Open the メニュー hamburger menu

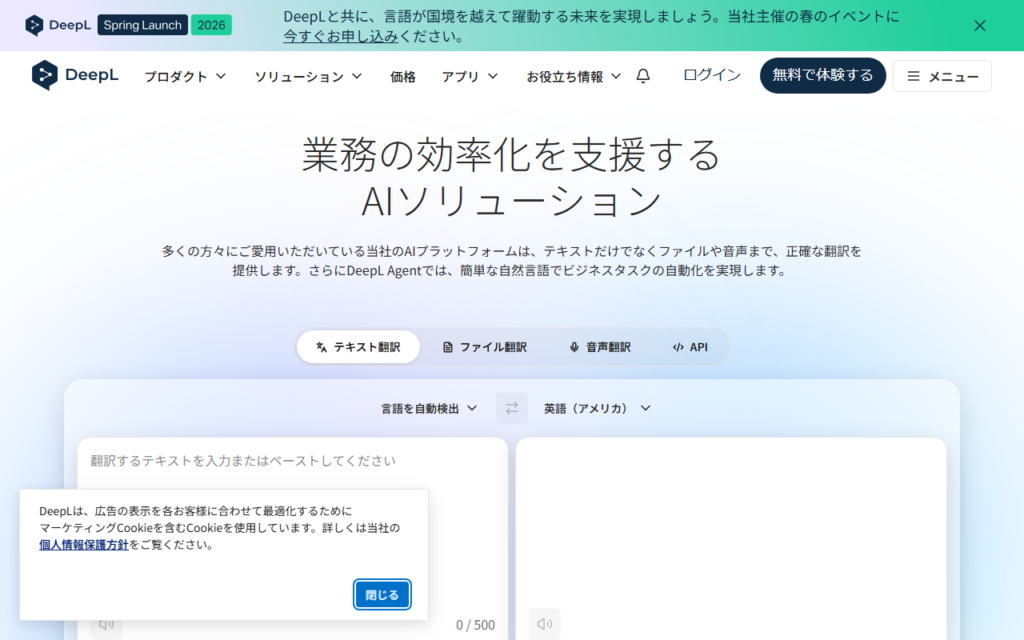(x=942, y=76)
